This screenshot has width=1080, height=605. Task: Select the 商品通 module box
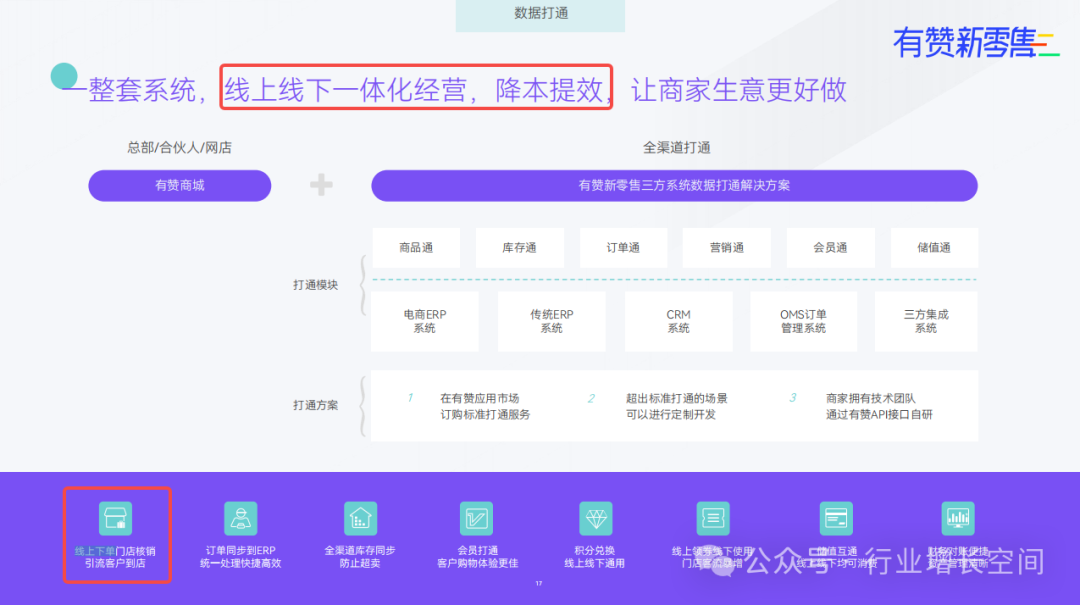(416, 247)
